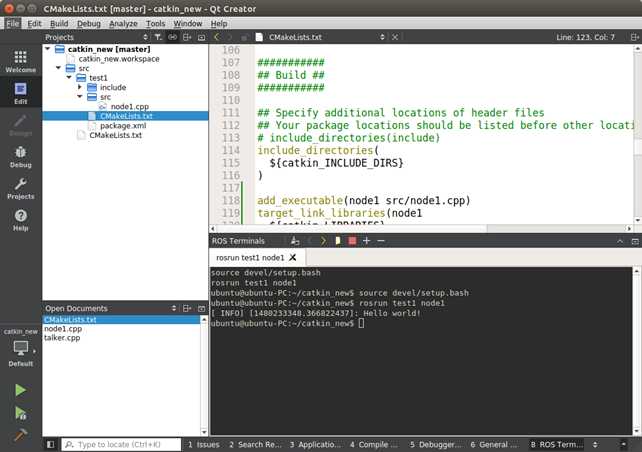Screen dimensions: 642x452
Task: Click the filter tree icon in Projects
Action: (x=158, y=37)
